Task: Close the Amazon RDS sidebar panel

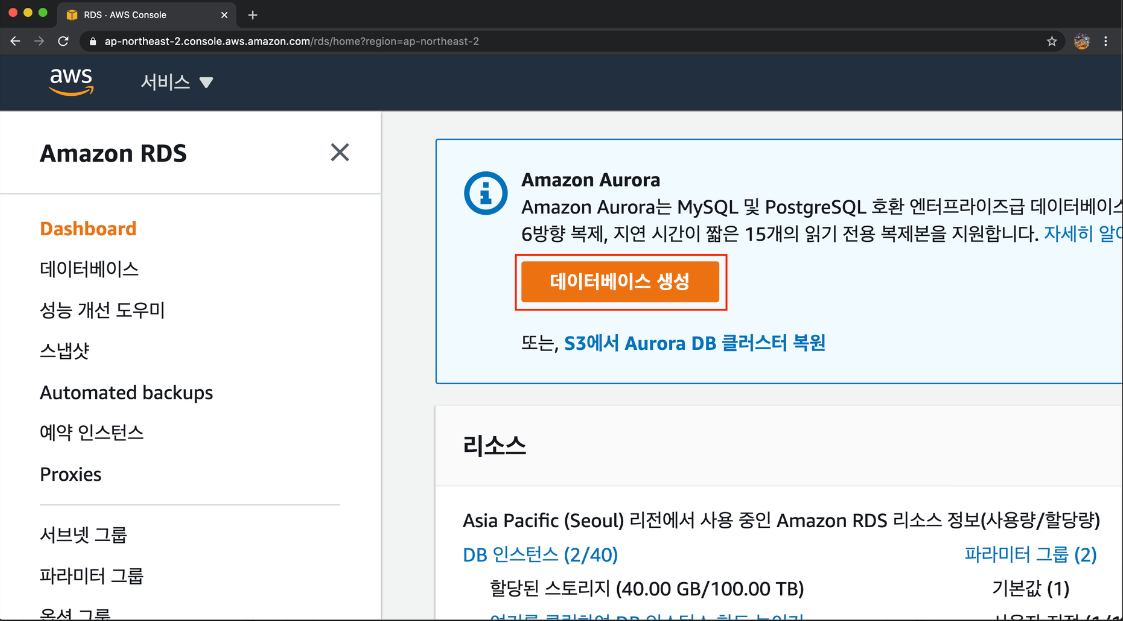Action: pyautogui.click(x=339, y=152)
